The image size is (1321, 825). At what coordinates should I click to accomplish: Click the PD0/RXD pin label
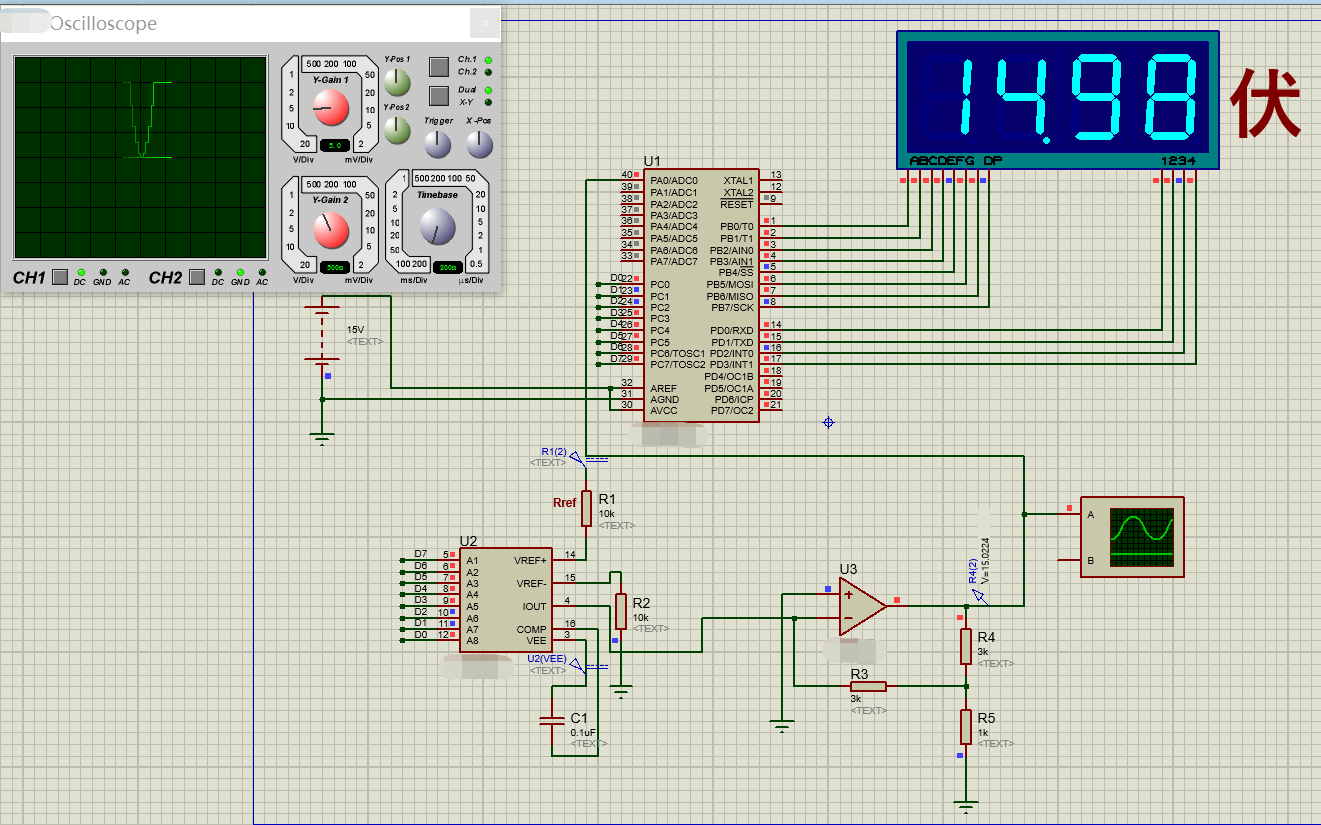tap(732, 331)
